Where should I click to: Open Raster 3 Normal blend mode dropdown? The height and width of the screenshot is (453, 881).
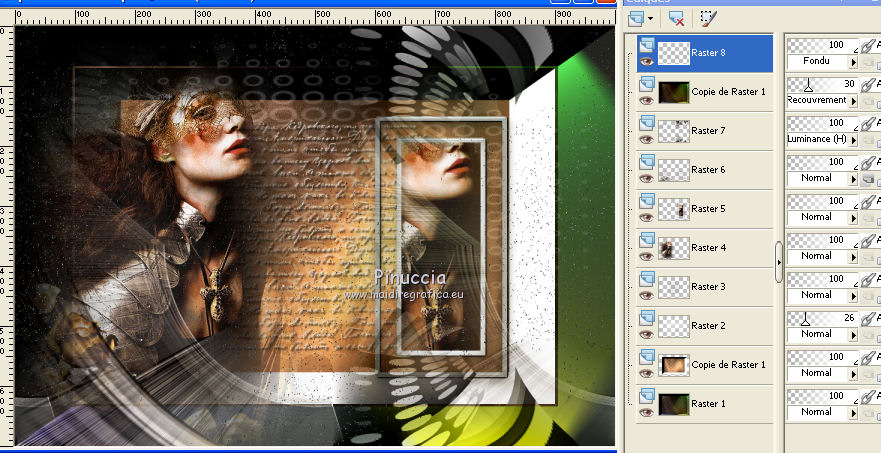tap(853, 296)
